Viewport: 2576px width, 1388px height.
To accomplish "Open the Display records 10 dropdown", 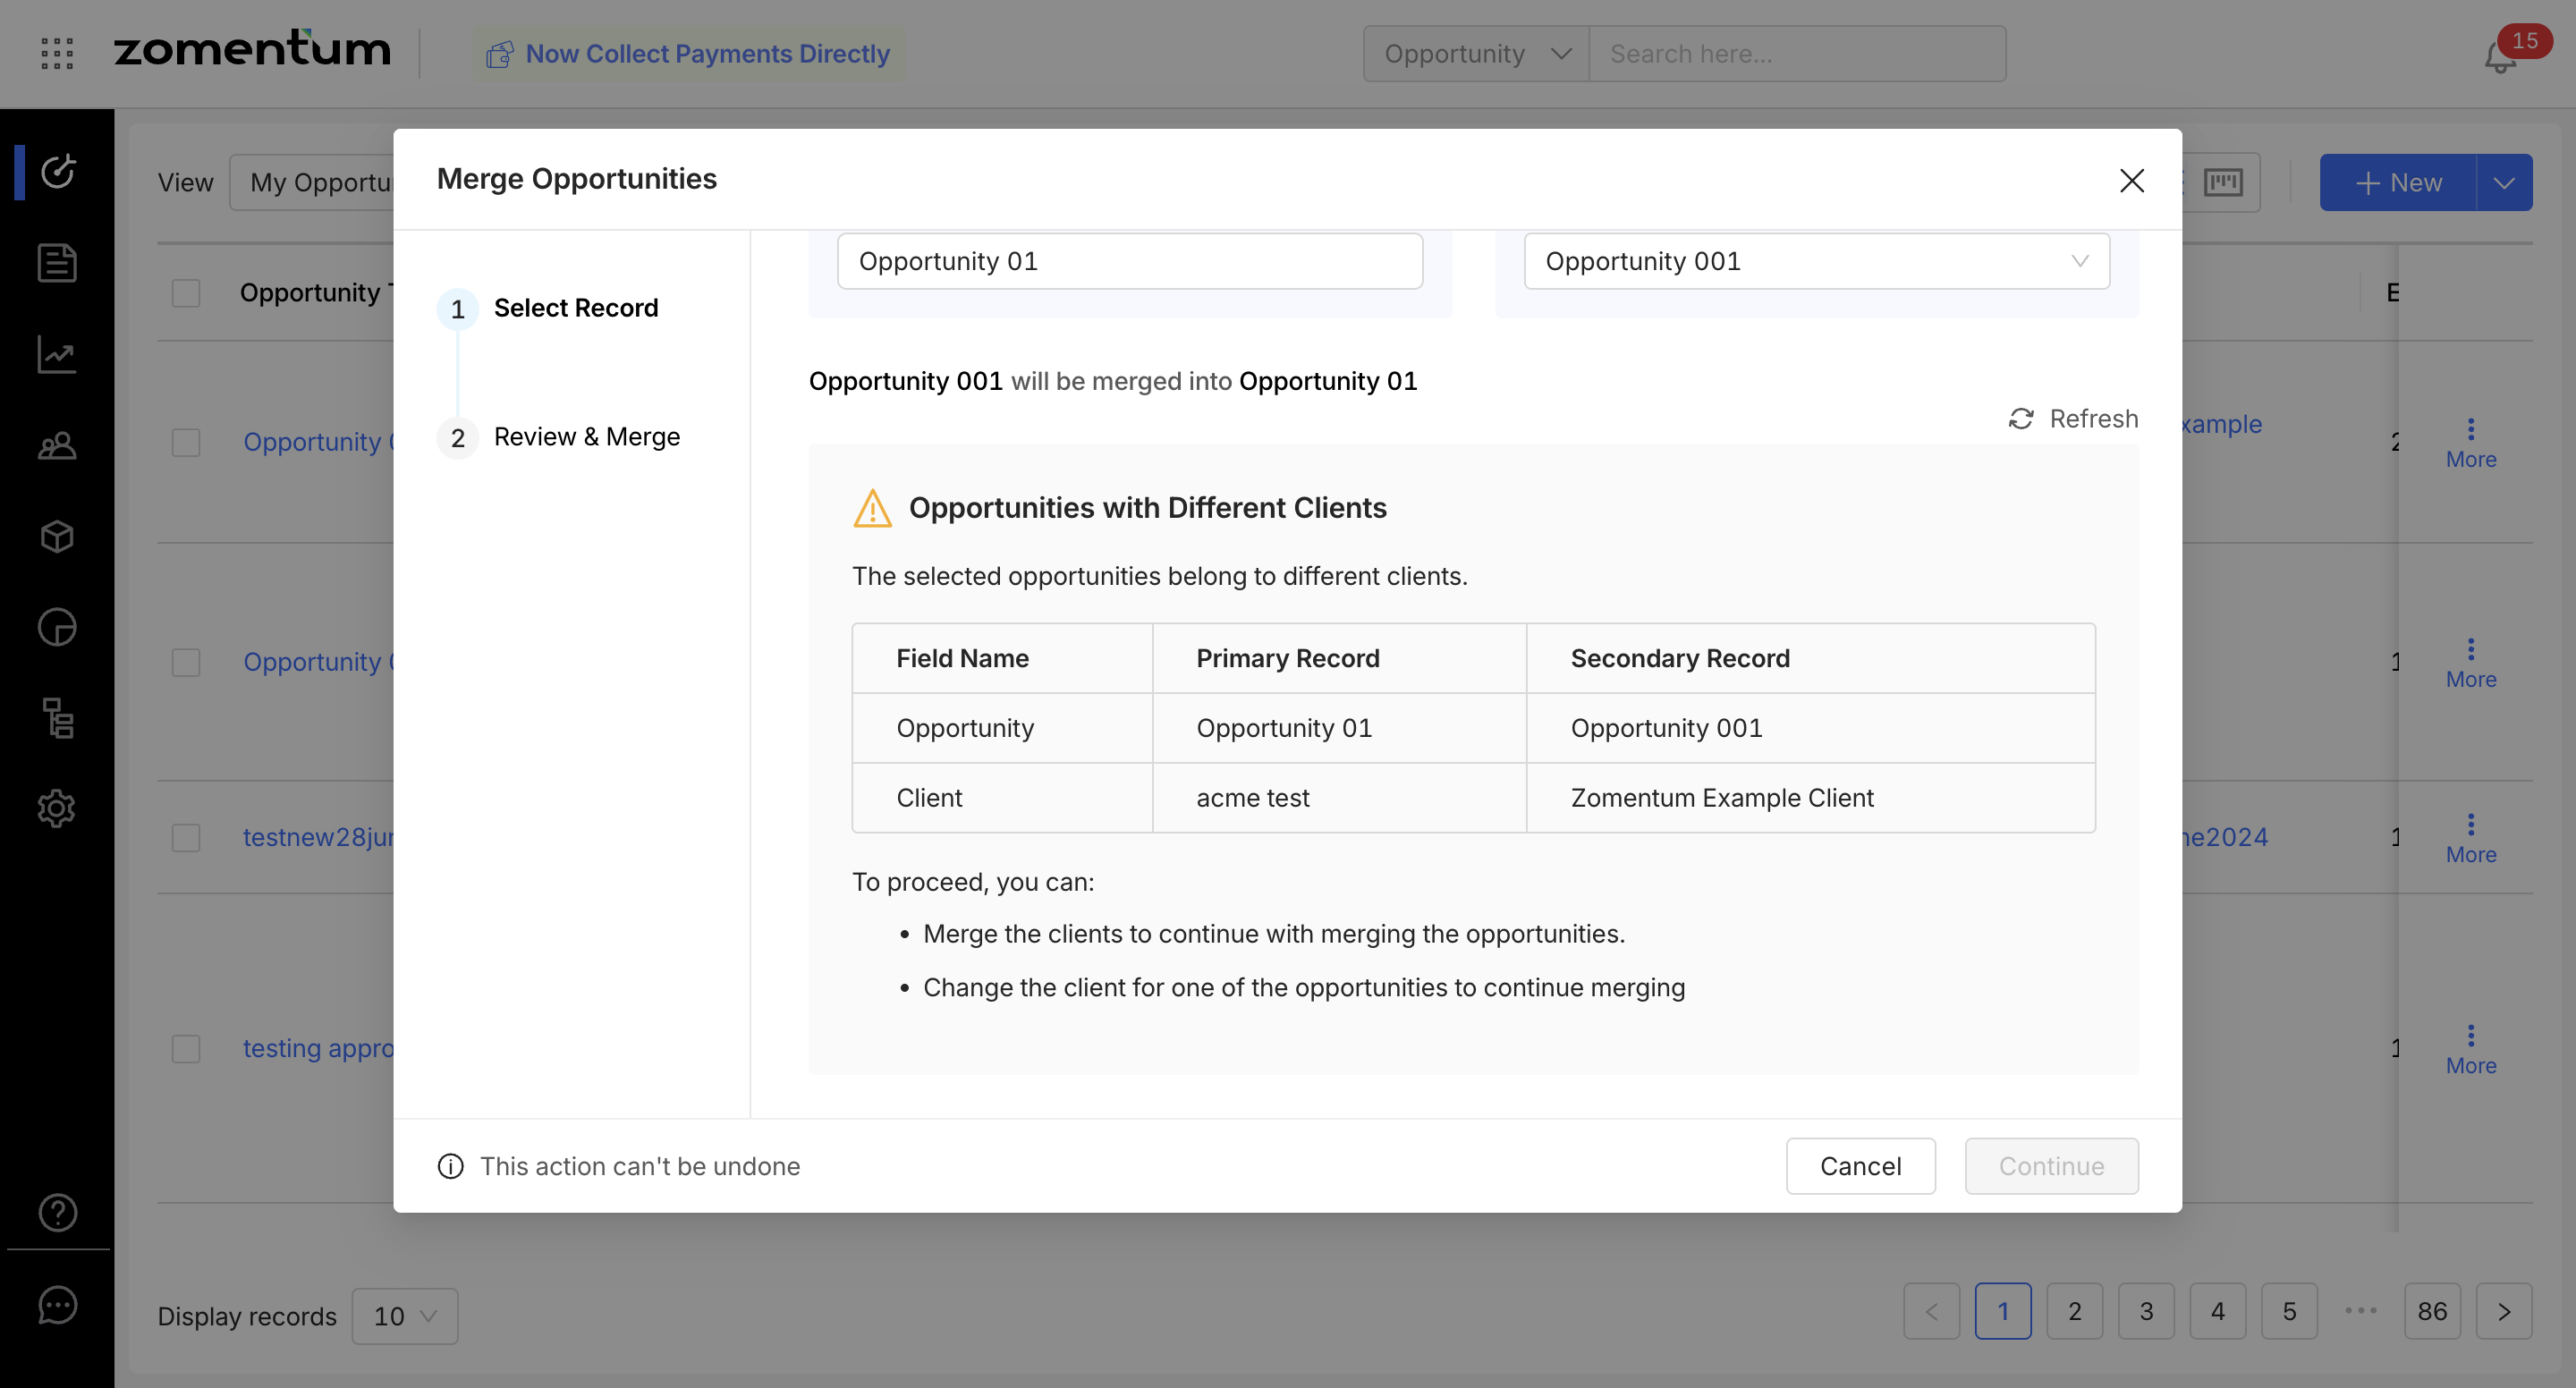I will 405,1316.
